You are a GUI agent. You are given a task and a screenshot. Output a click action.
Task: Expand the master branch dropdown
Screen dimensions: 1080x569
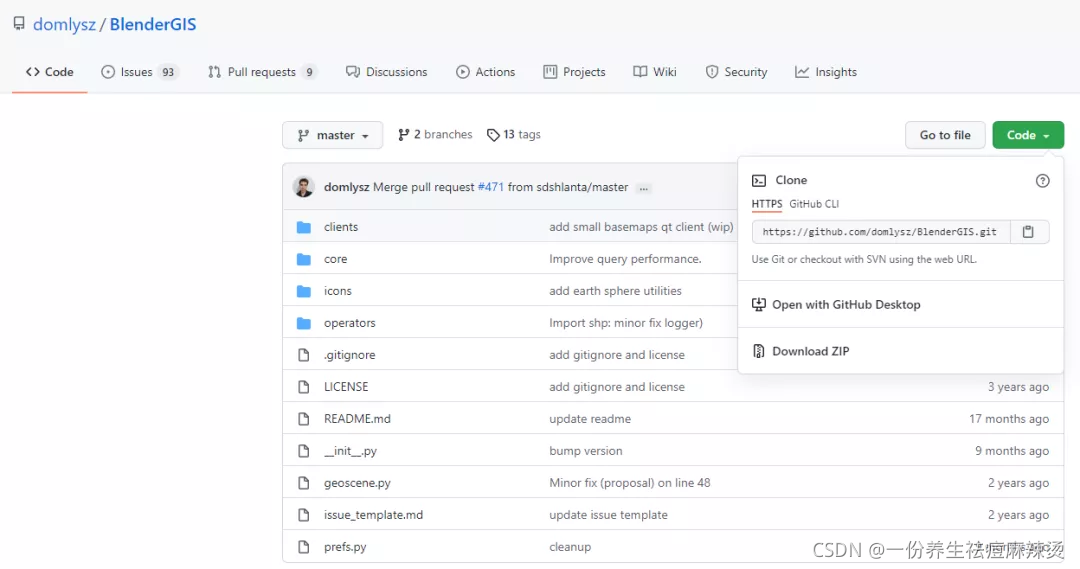click(333, 135)
